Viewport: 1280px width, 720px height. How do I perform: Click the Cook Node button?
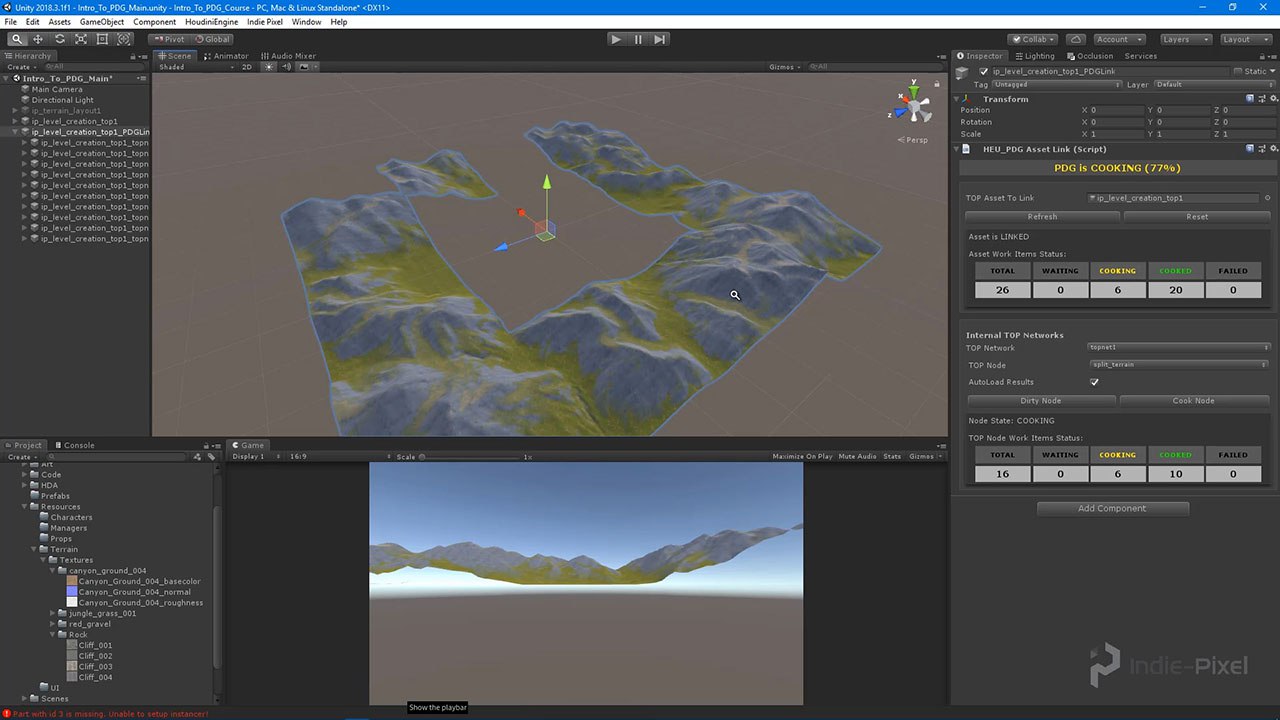pos(1193,400)
